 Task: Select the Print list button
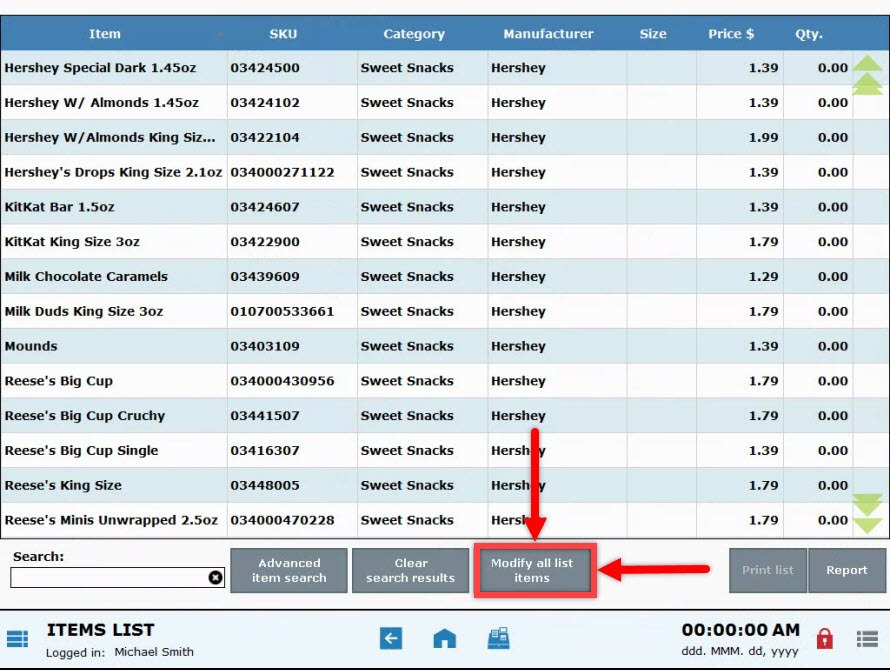(x=767, y=570)
